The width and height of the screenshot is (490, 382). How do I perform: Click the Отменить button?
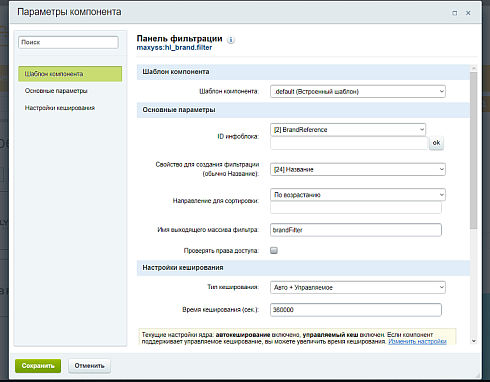[89, 366]
